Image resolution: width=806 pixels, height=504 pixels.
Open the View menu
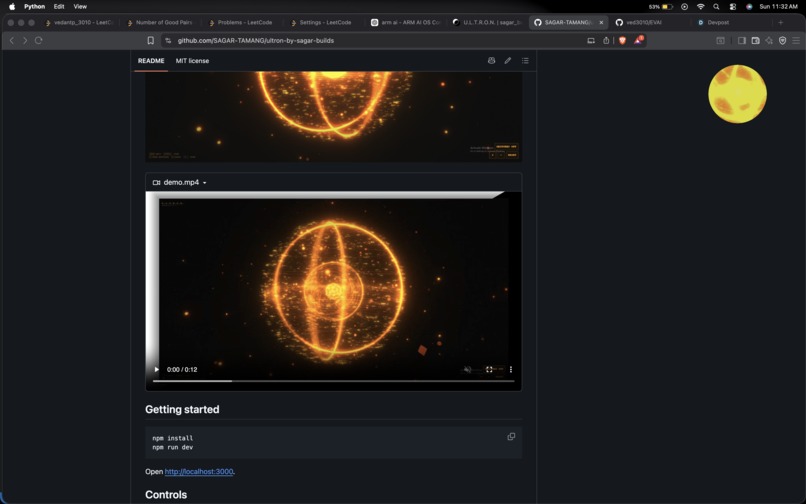tap(80, 6)
